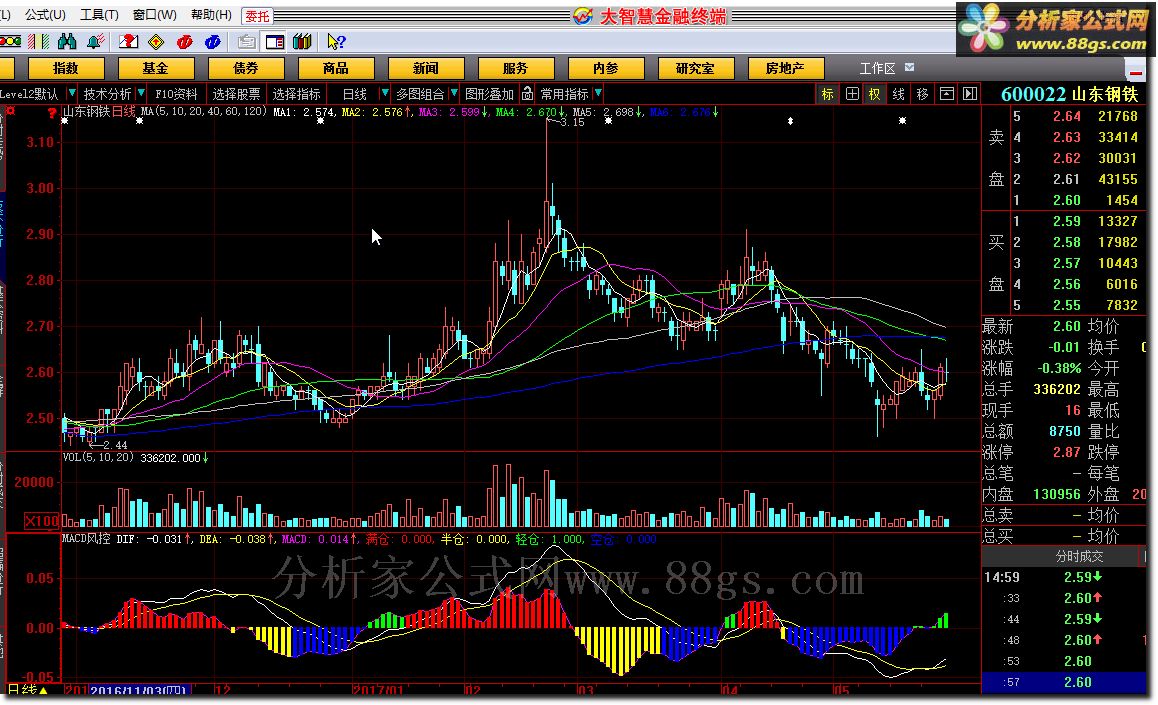This screenshot has height=705, width=1158.
Task: Open the 窗口(W) menu
Action: click(154, 15)
